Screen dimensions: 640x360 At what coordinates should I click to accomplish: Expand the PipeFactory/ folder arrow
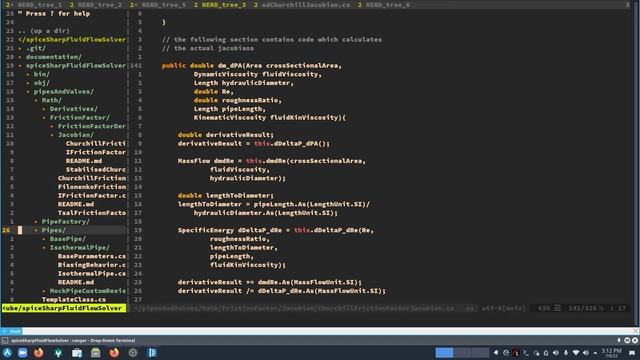36,222
